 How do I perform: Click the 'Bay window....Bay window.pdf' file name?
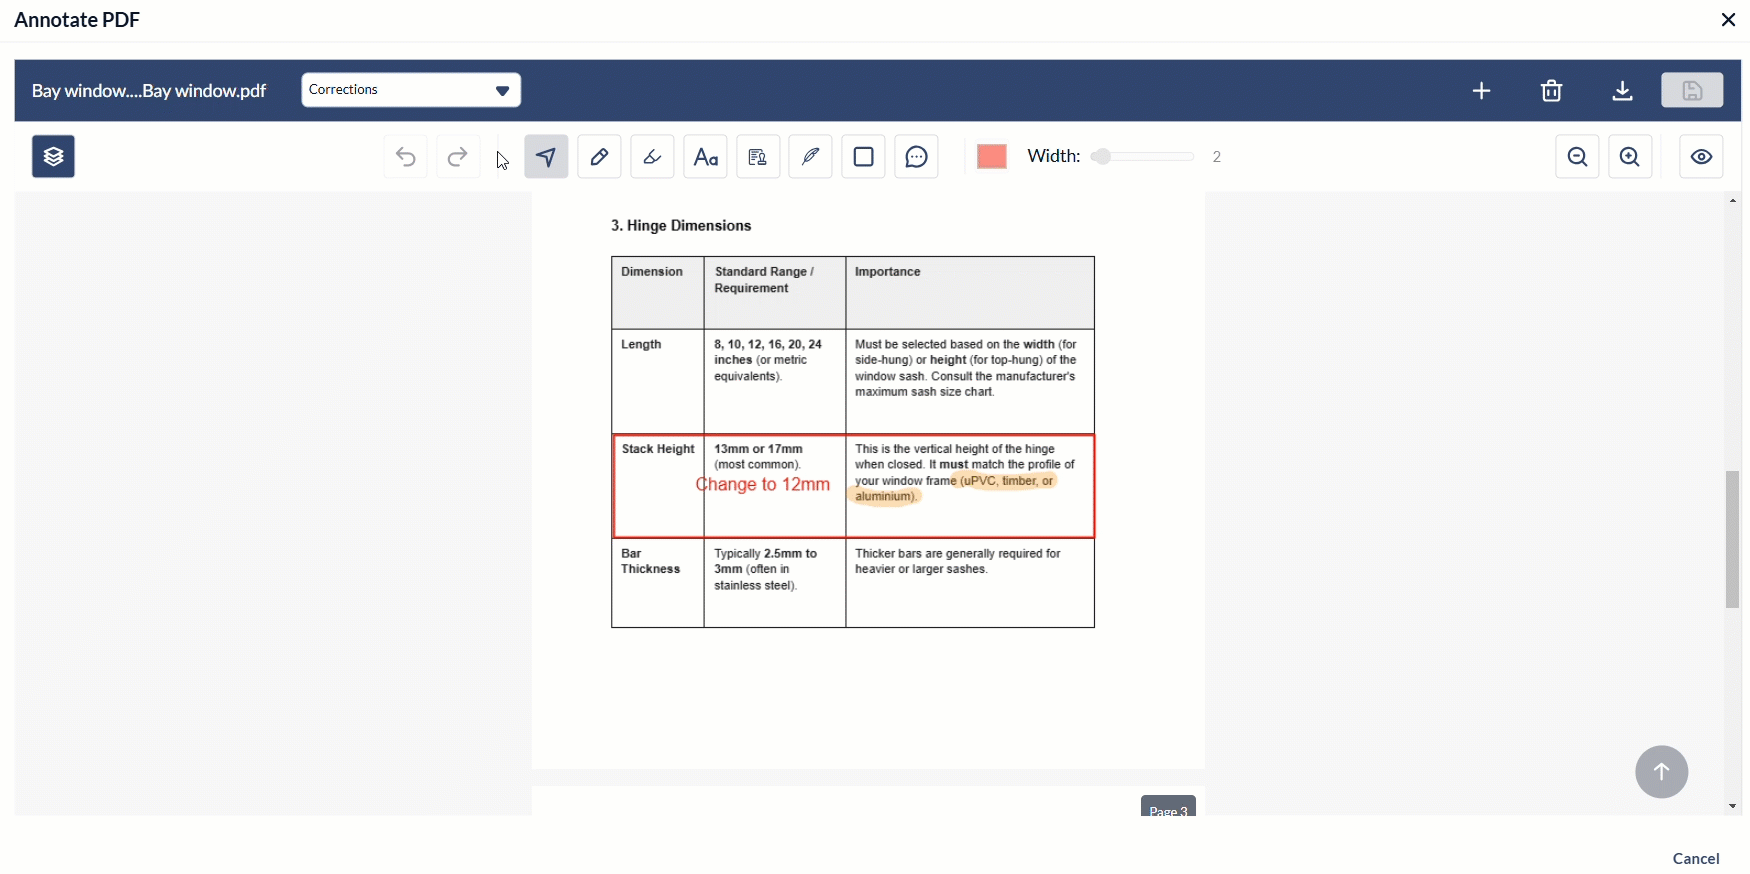(149, 91)
